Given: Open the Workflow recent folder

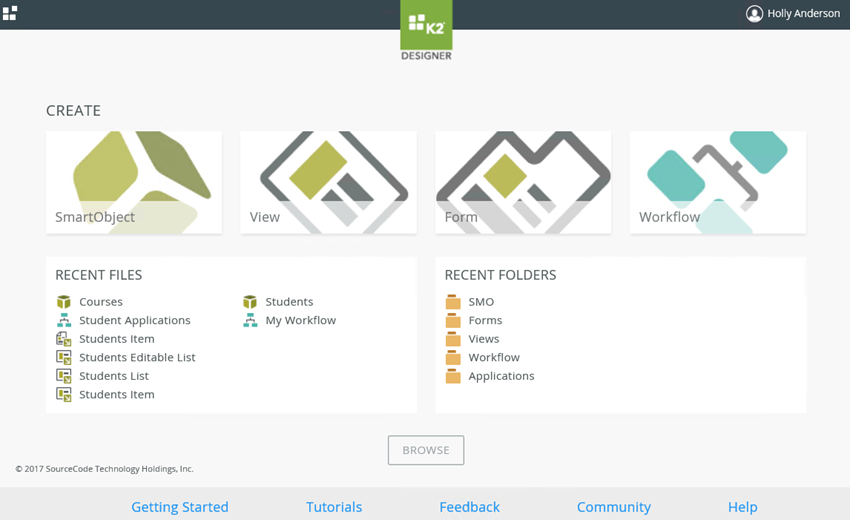Looking at the screenshot, I should [x=494, y=357].
